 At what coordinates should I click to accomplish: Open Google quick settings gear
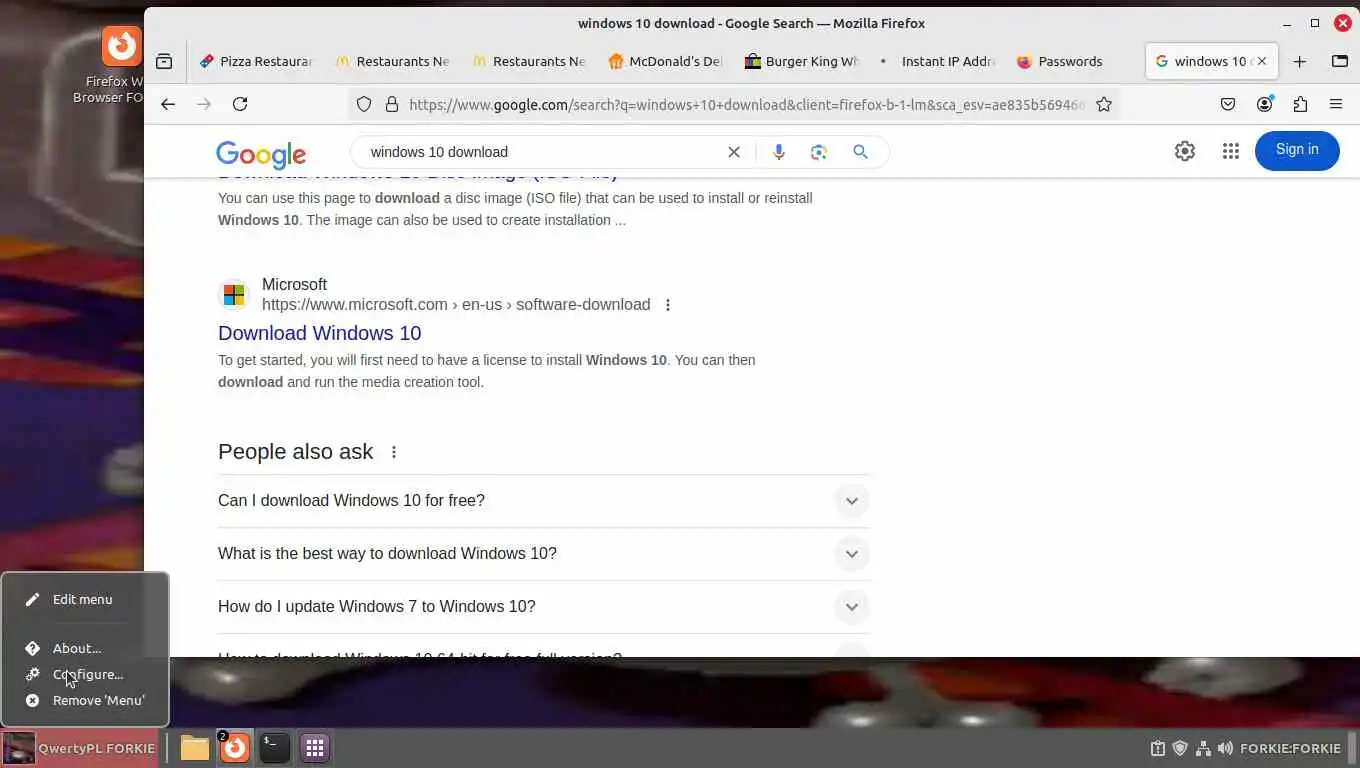tap(1185, 151)
